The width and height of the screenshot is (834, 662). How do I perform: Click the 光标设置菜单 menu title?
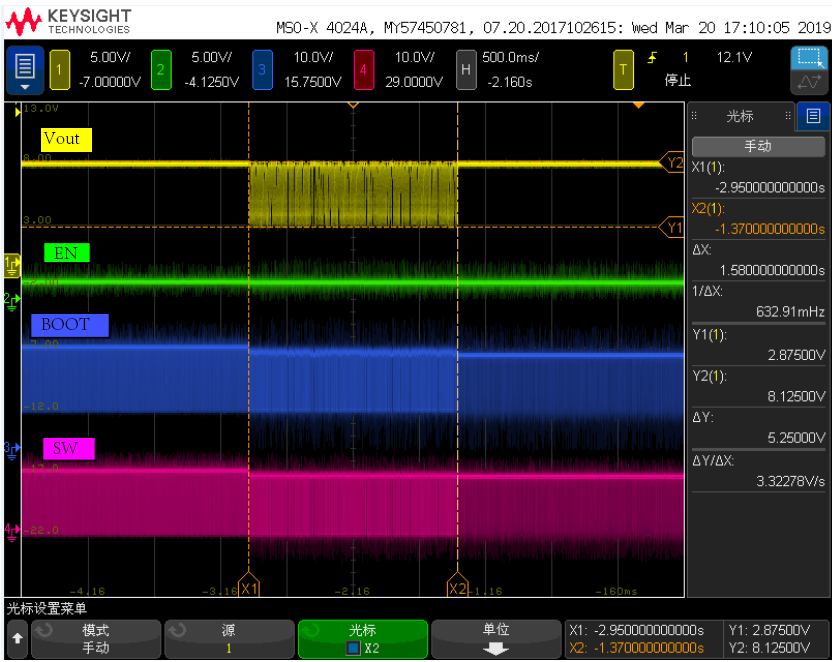pos(47,608)
